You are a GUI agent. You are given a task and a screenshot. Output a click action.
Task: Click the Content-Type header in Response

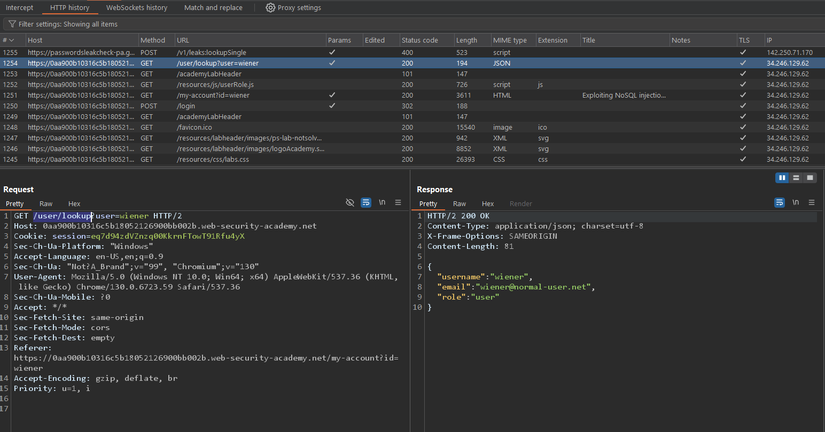click(535, 226)
